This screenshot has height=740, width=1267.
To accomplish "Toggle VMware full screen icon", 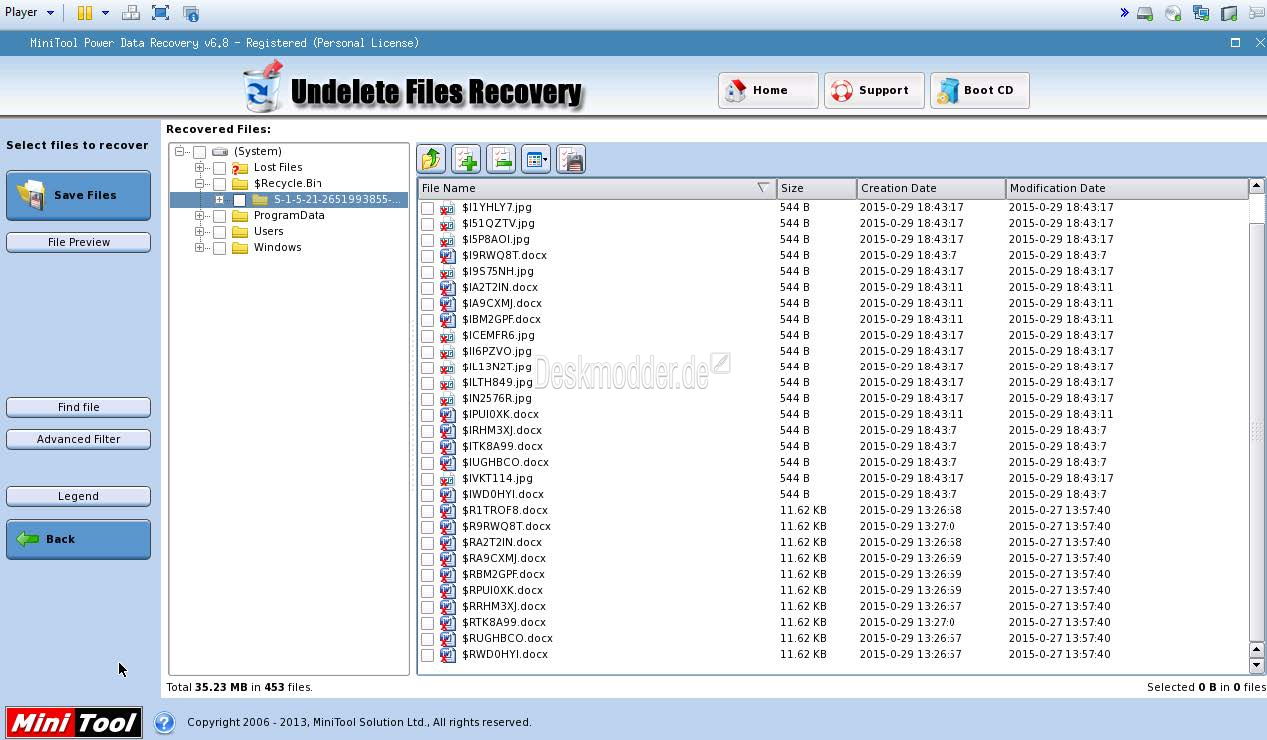I will point(160,13).
